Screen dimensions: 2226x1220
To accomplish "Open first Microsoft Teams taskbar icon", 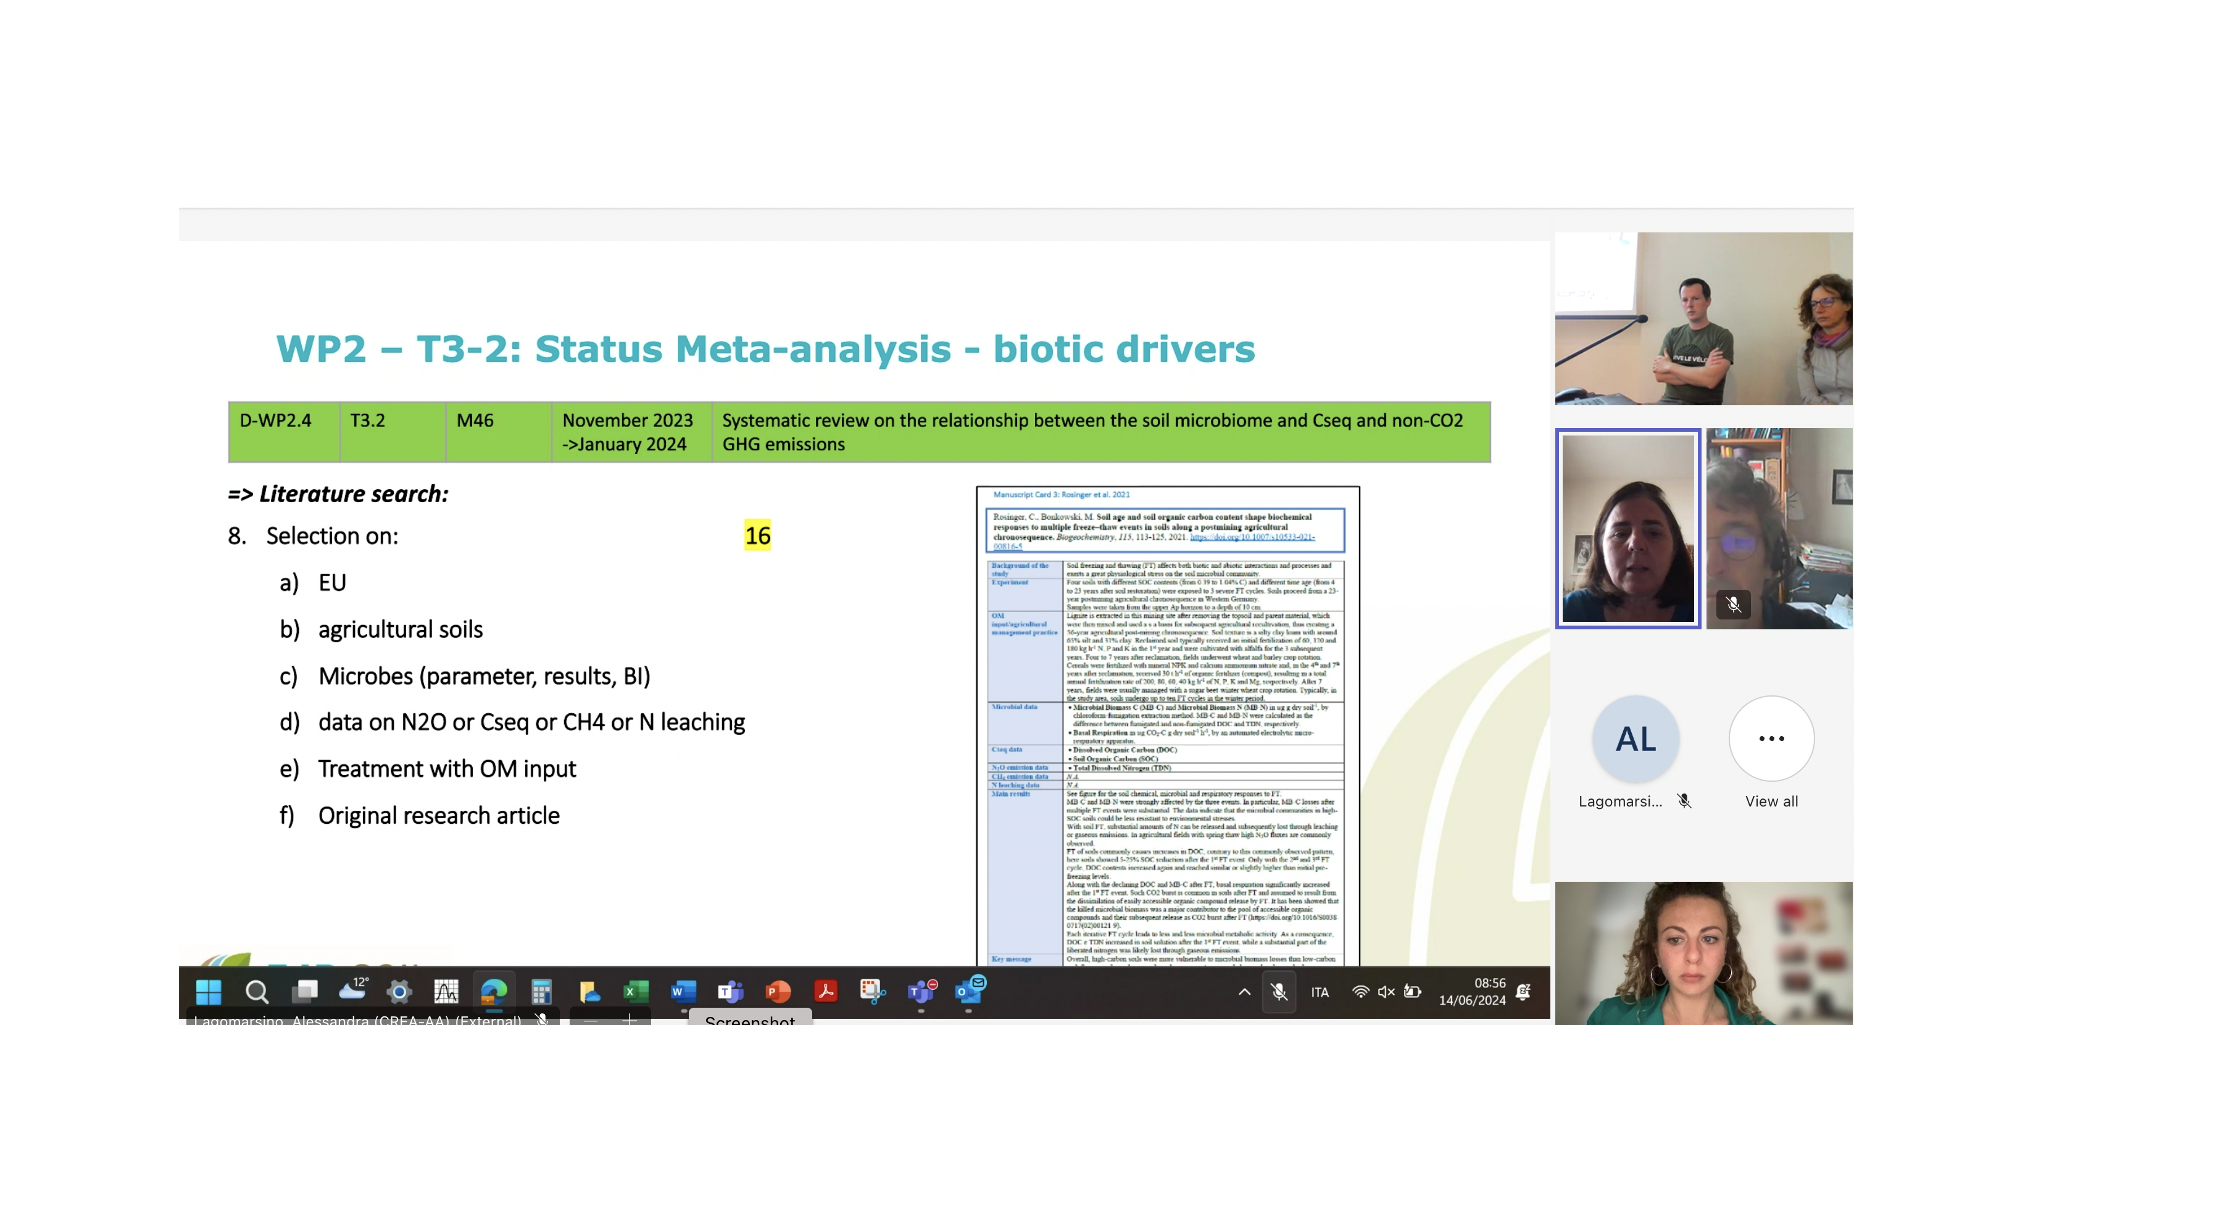I will tap(730, 991).
